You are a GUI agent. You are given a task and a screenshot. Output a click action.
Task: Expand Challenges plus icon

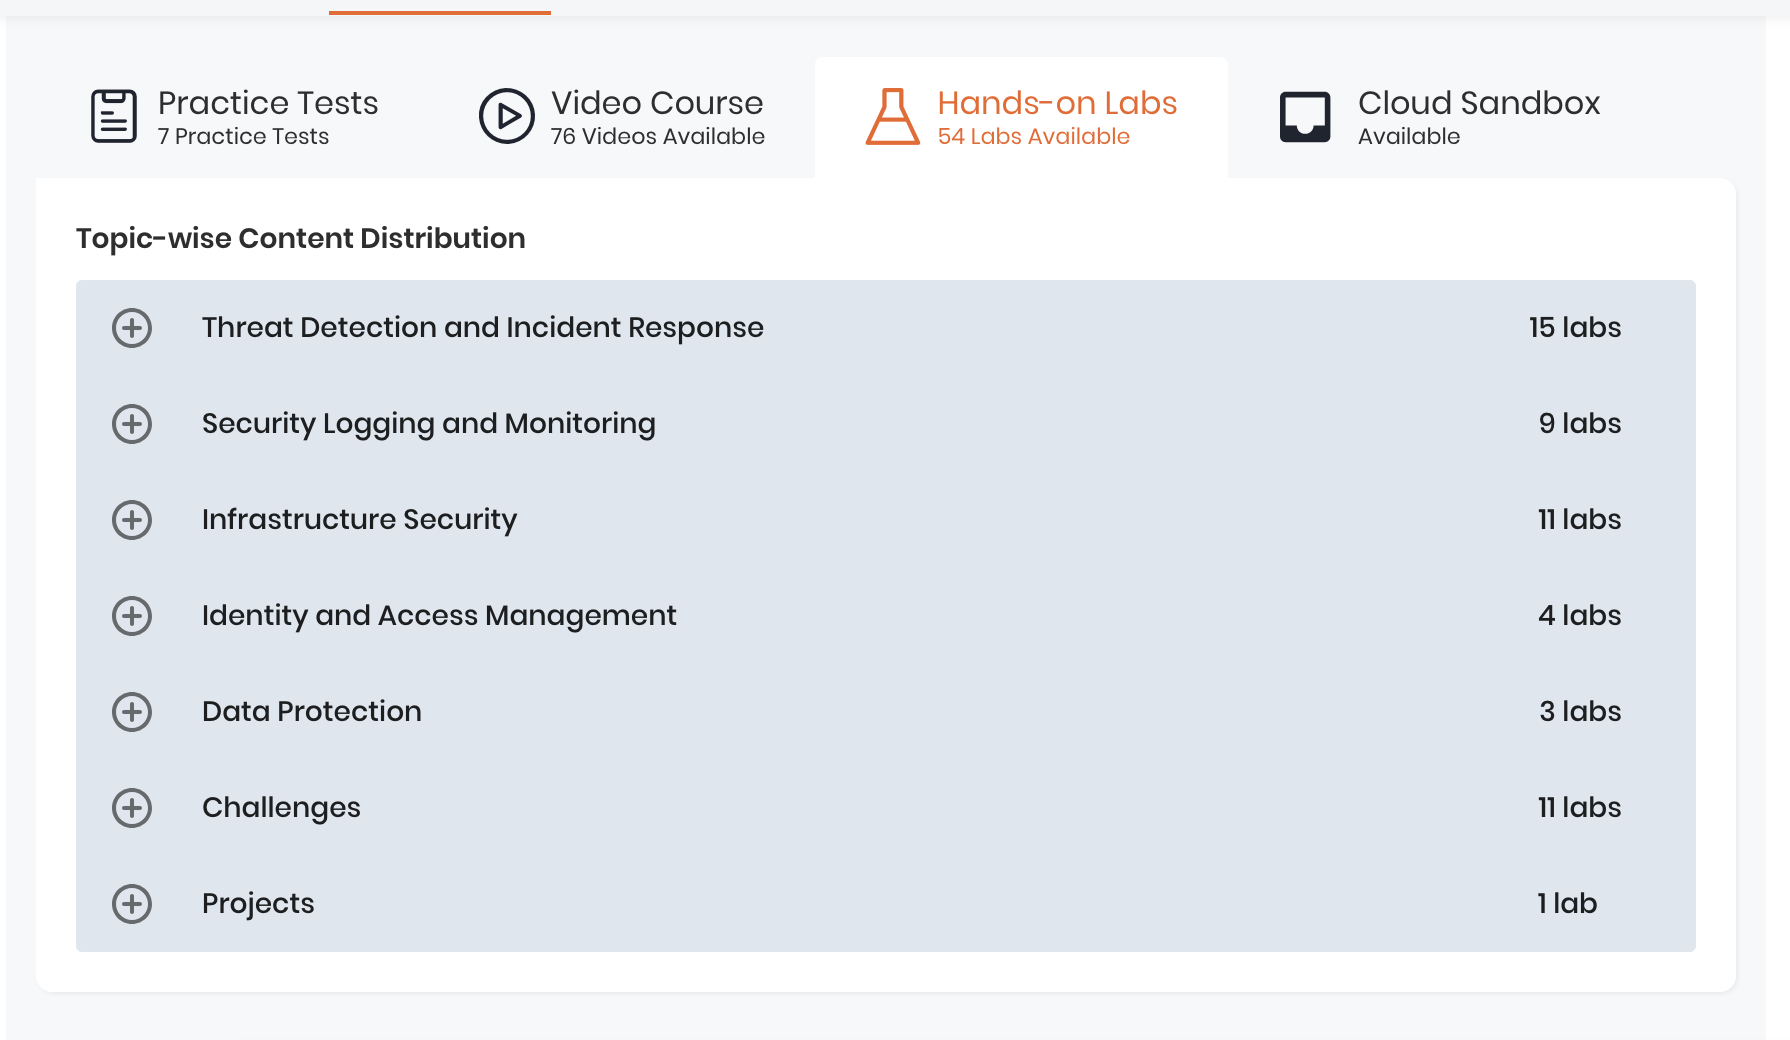(132, 808)
